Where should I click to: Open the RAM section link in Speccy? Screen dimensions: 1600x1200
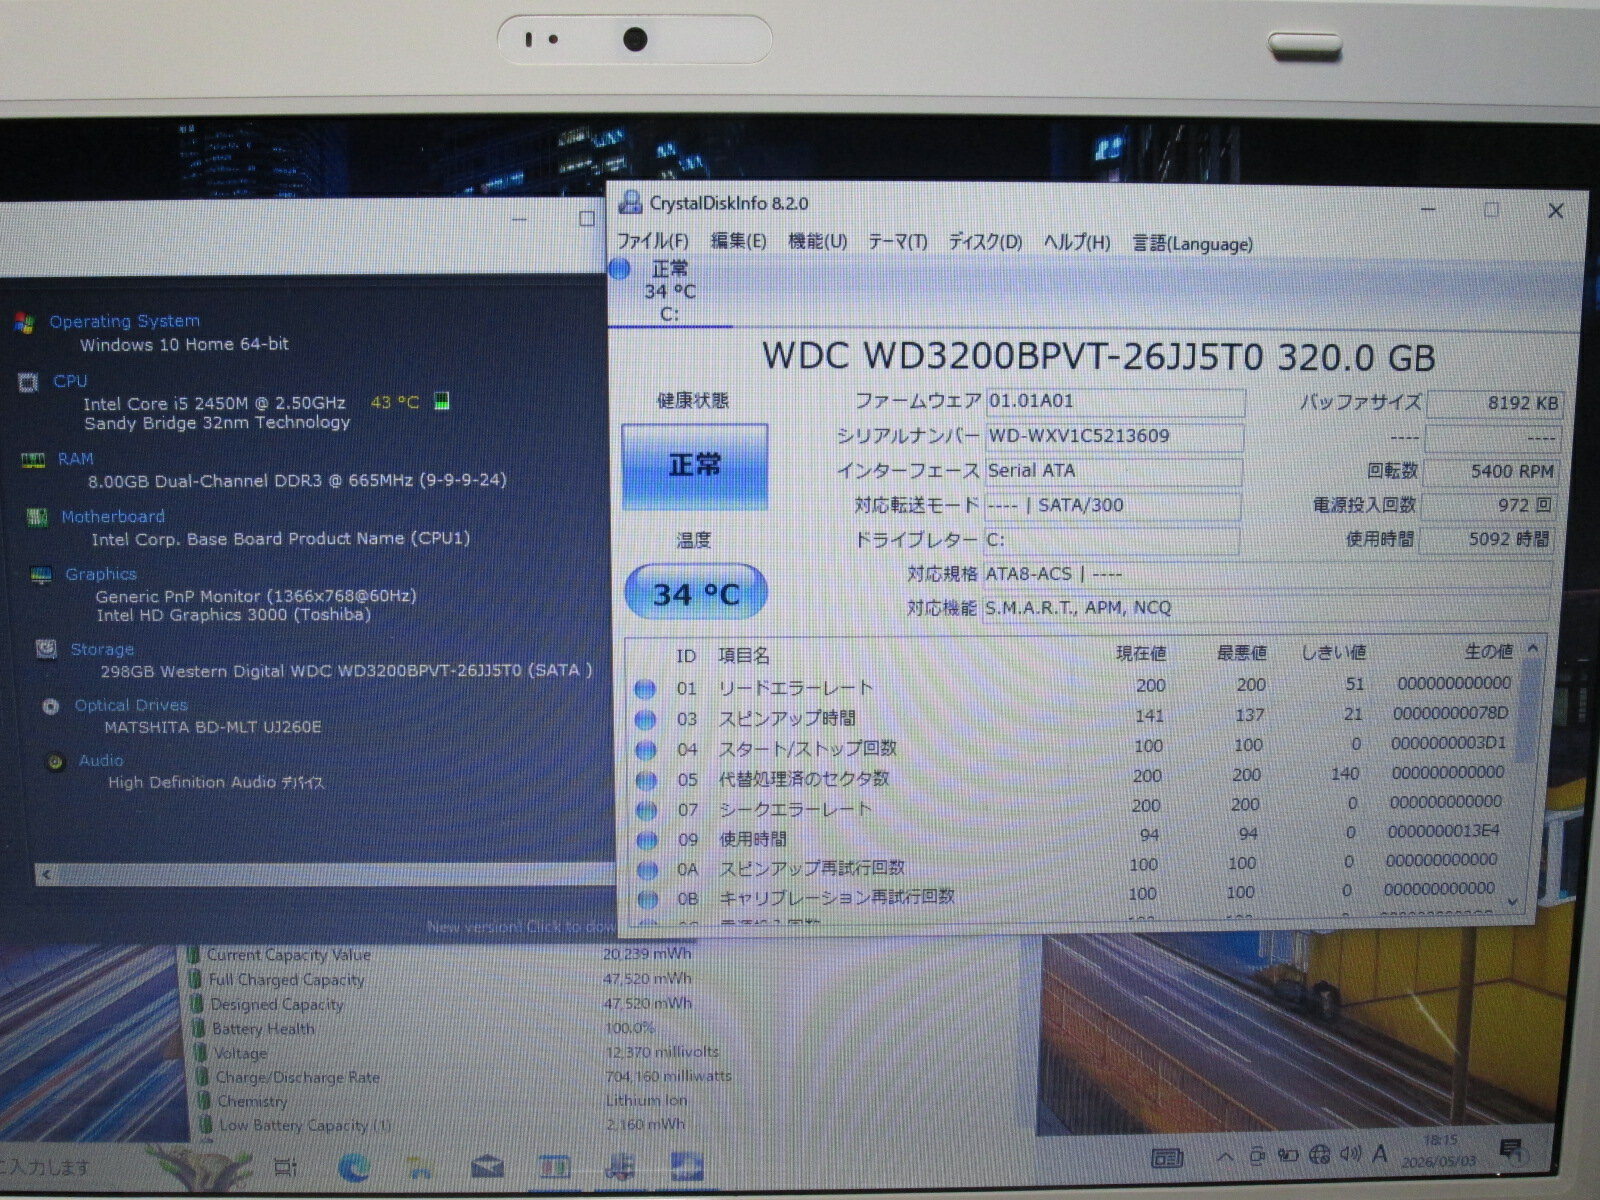coord(75,459)
